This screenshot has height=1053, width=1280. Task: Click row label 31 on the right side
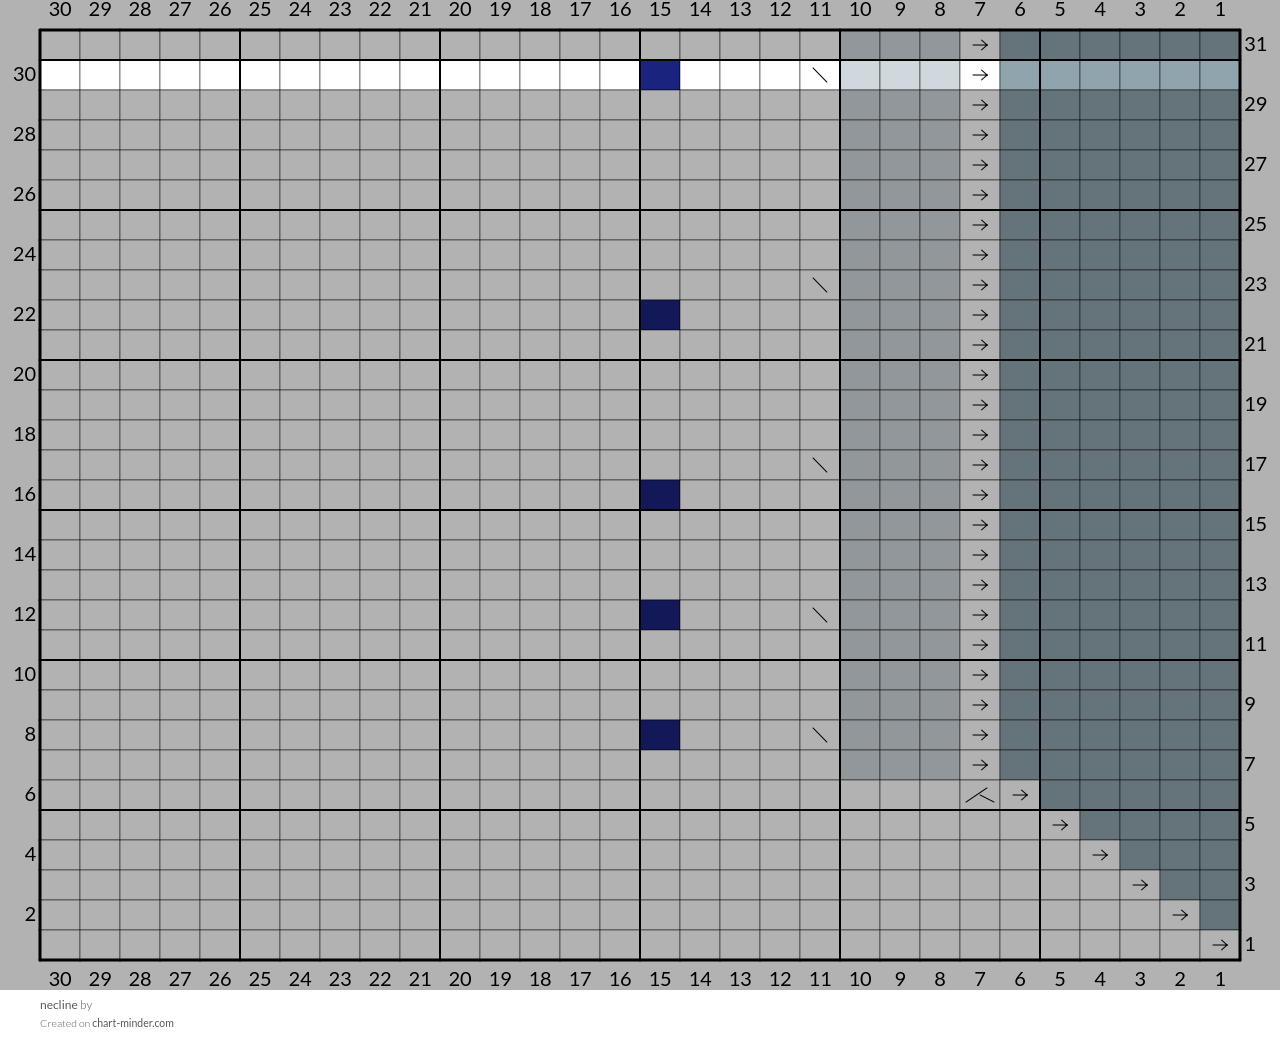coord(1256,44)
